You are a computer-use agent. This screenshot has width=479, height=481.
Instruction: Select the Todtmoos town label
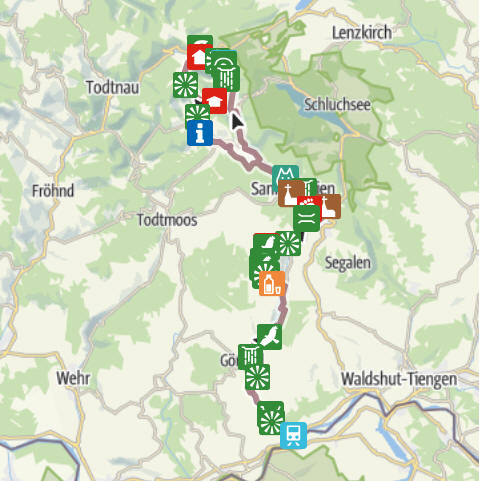[x=167, y=220]
